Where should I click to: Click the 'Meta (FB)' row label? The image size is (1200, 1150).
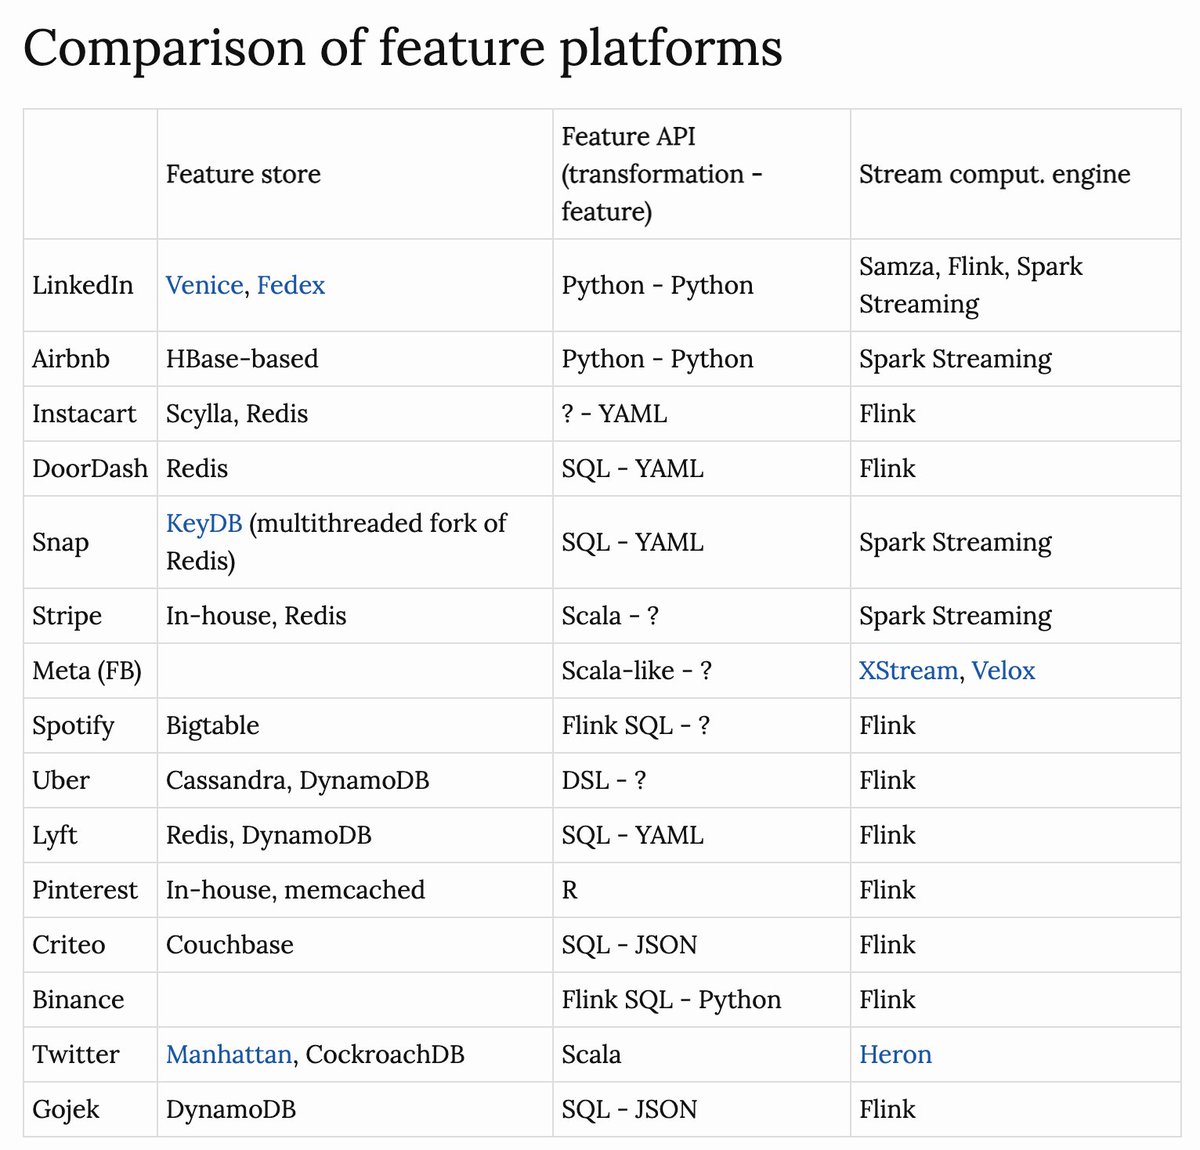(87, 670)
